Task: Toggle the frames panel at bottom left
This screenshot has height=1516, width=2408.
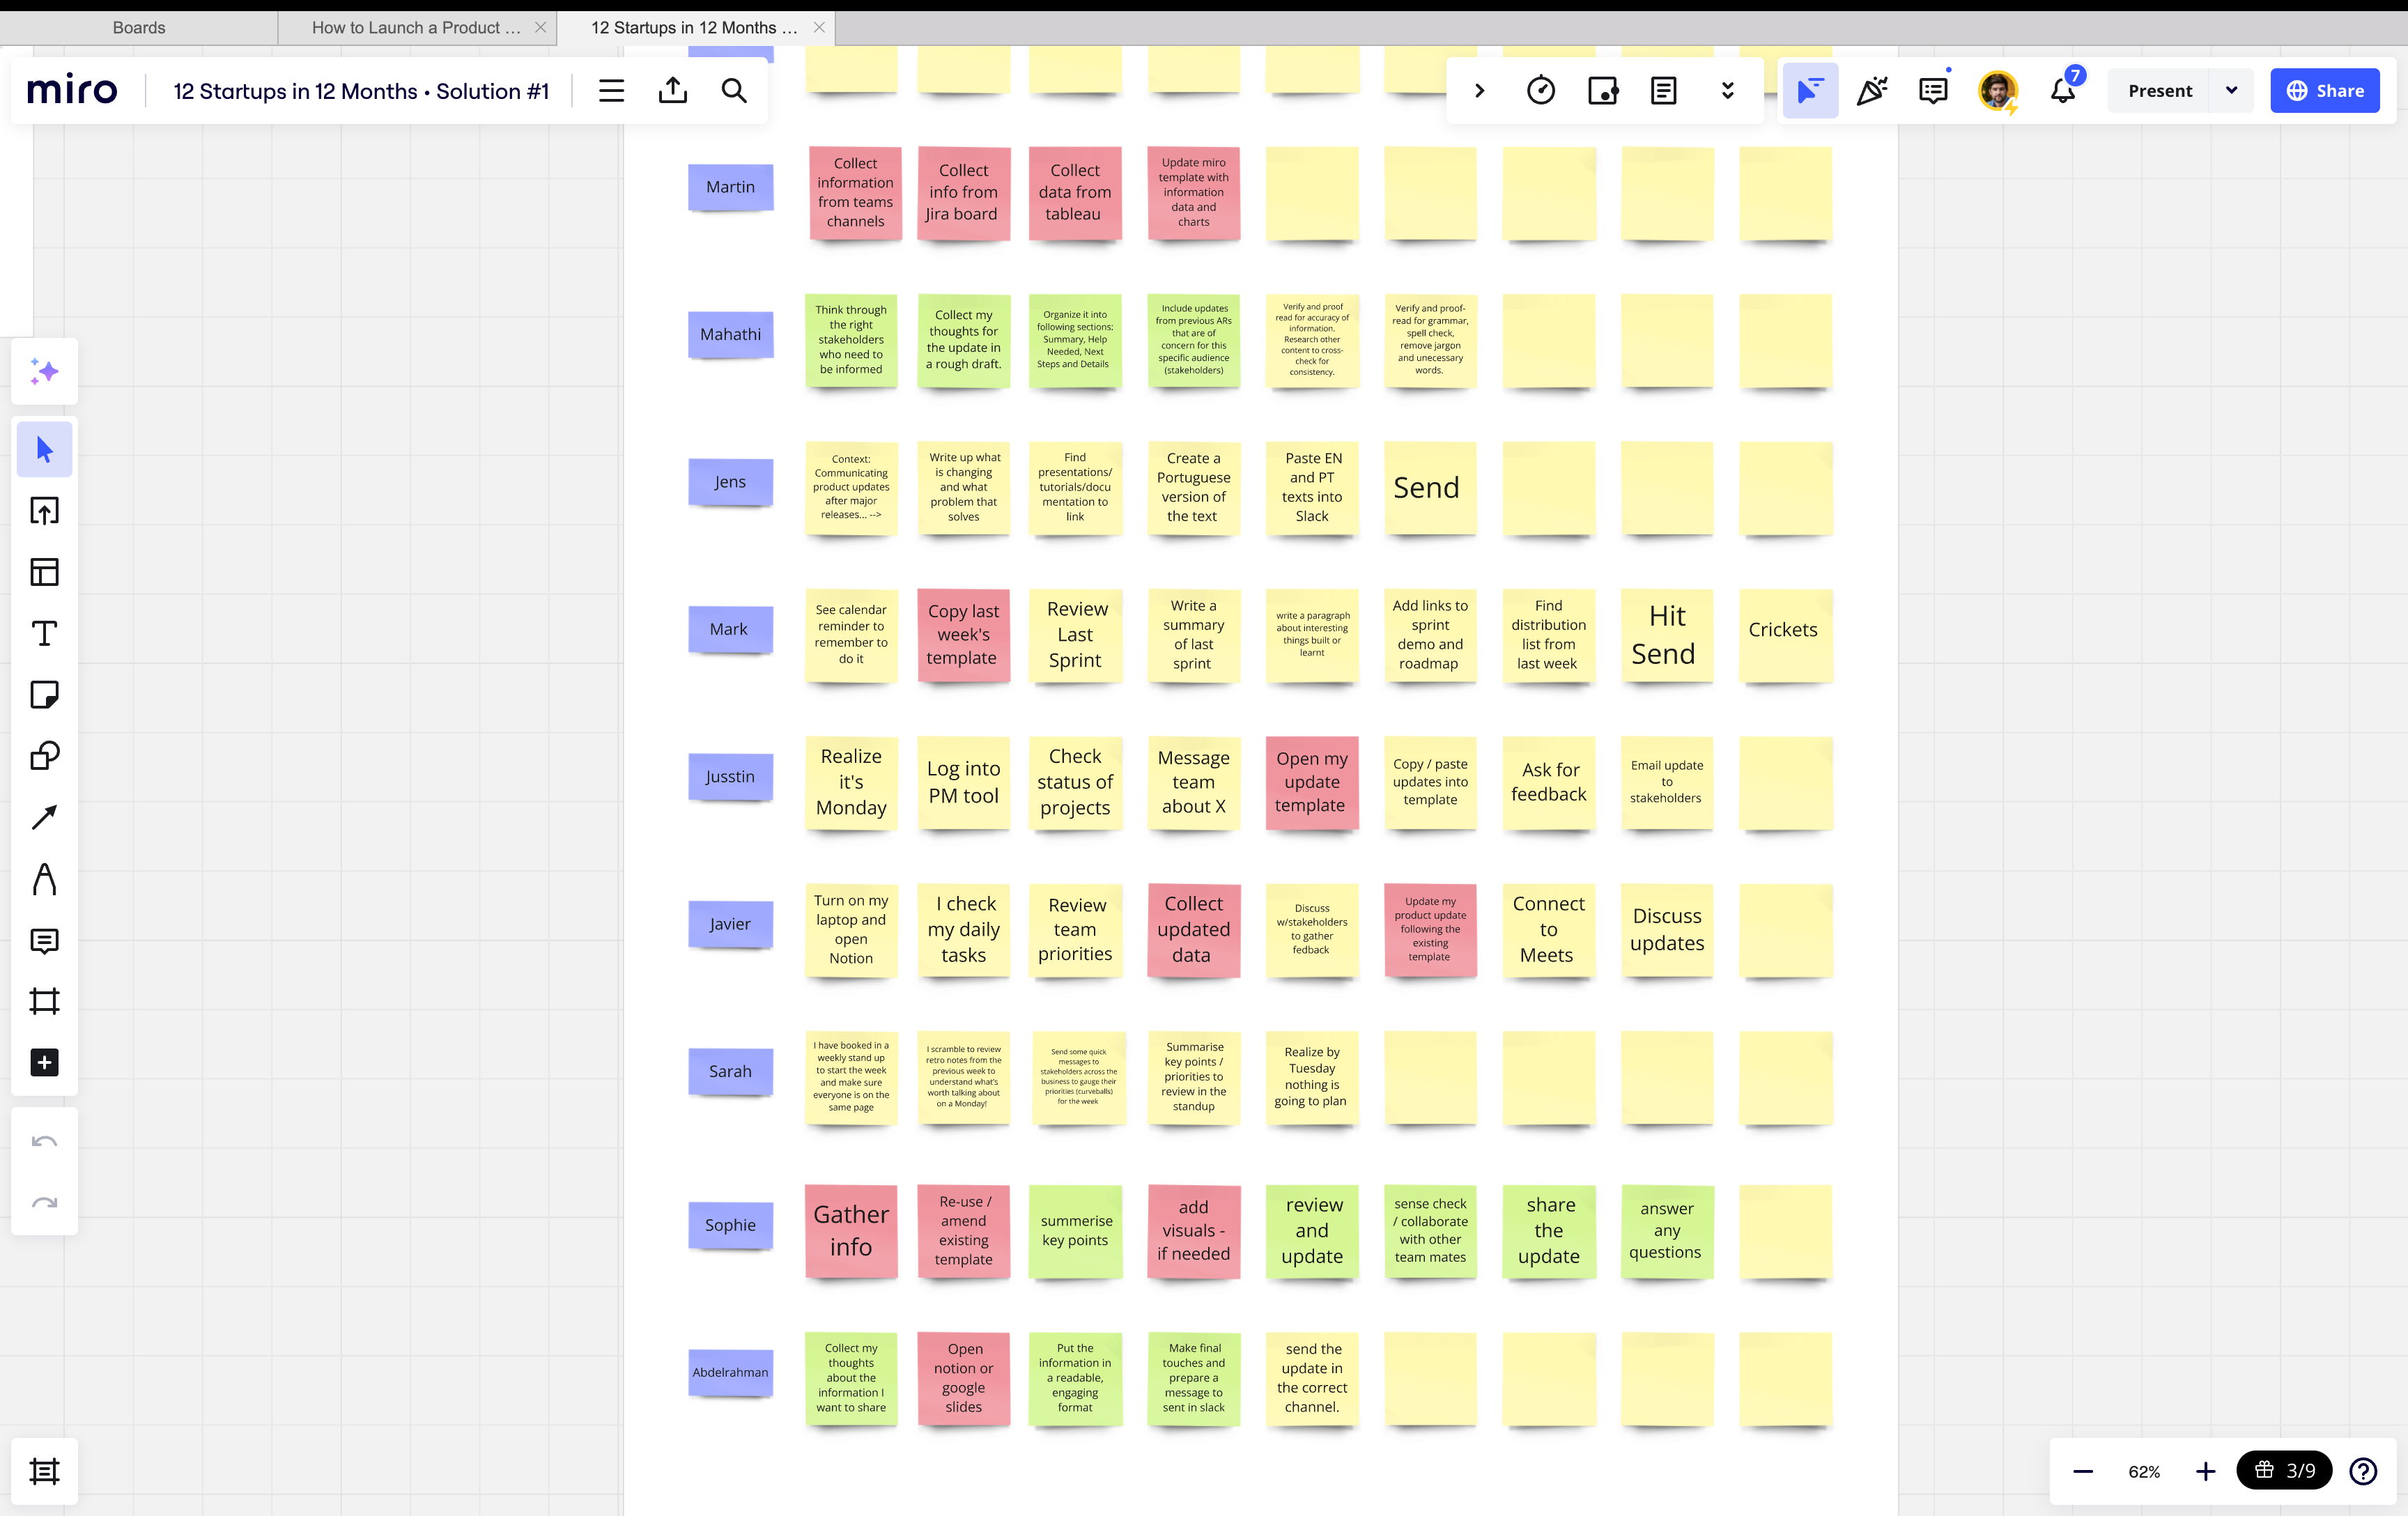Action: (44, 1471)
